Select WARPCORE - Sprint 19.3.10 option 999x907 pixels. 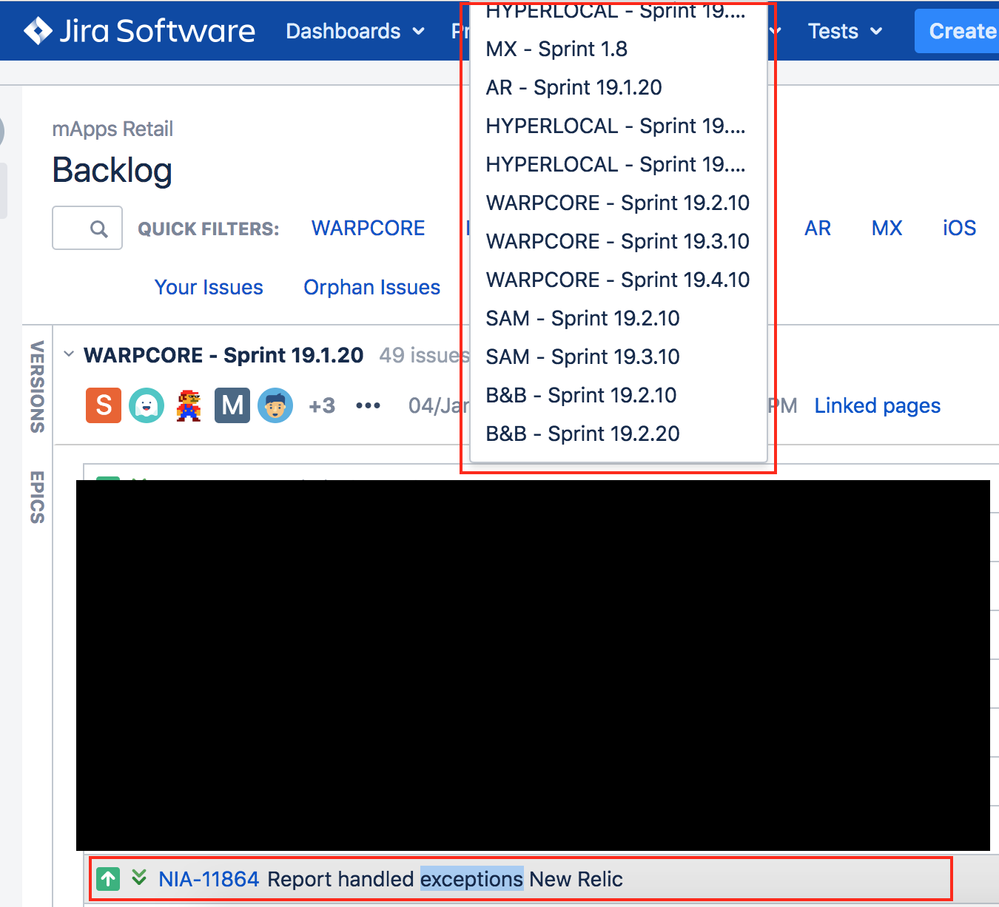(618, 241)
